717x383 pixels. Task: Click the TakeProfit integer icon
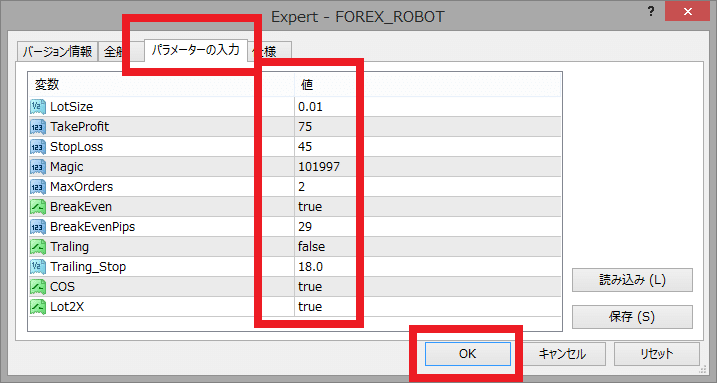tap(38, 127)
